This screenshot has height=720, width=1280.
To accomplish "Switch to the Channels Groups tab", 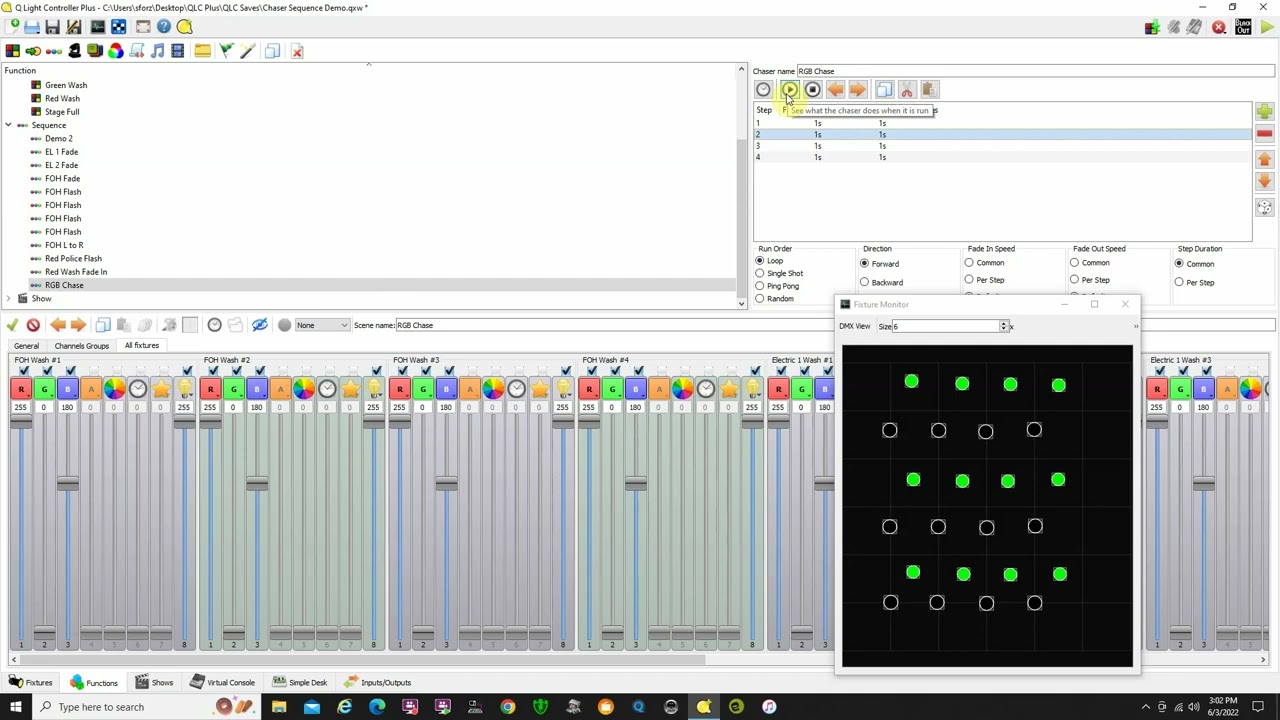I will tap(82, 346).
